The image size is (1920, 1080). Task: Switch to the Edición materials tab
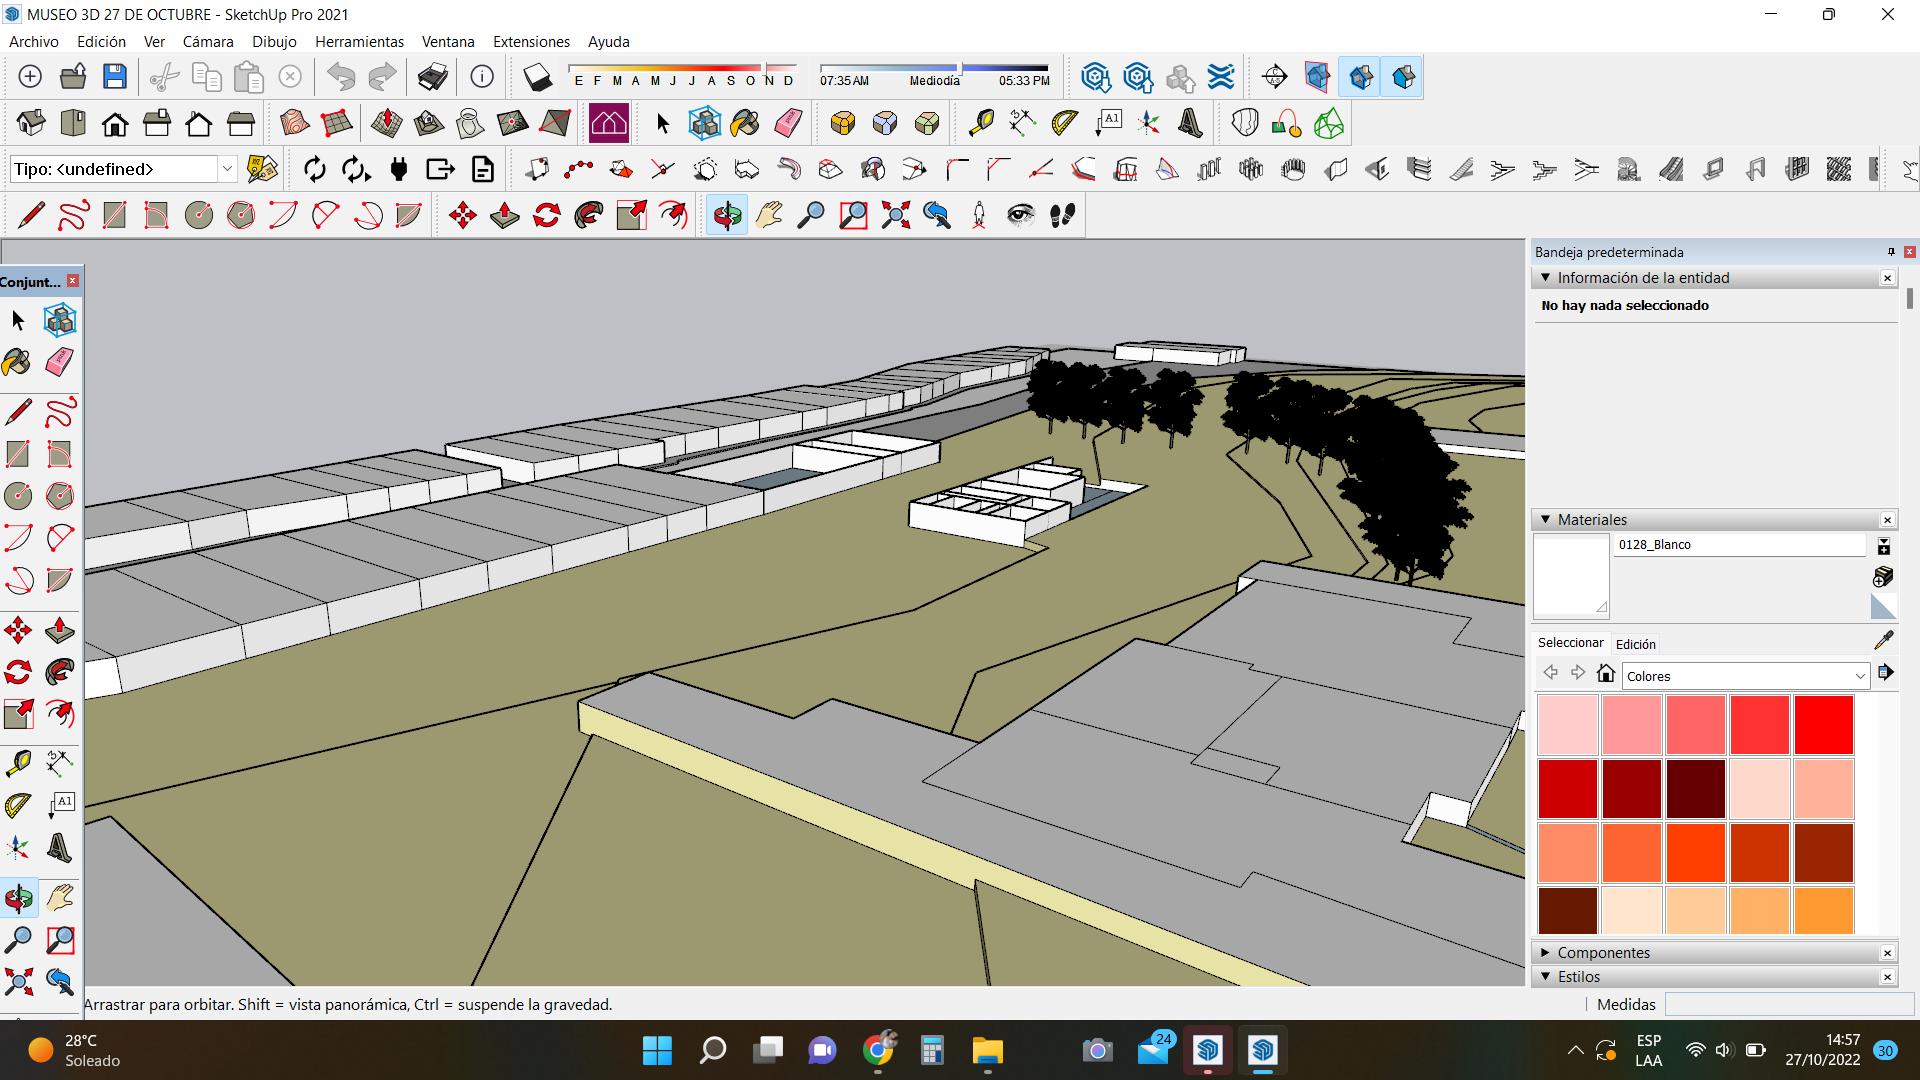1635,644
